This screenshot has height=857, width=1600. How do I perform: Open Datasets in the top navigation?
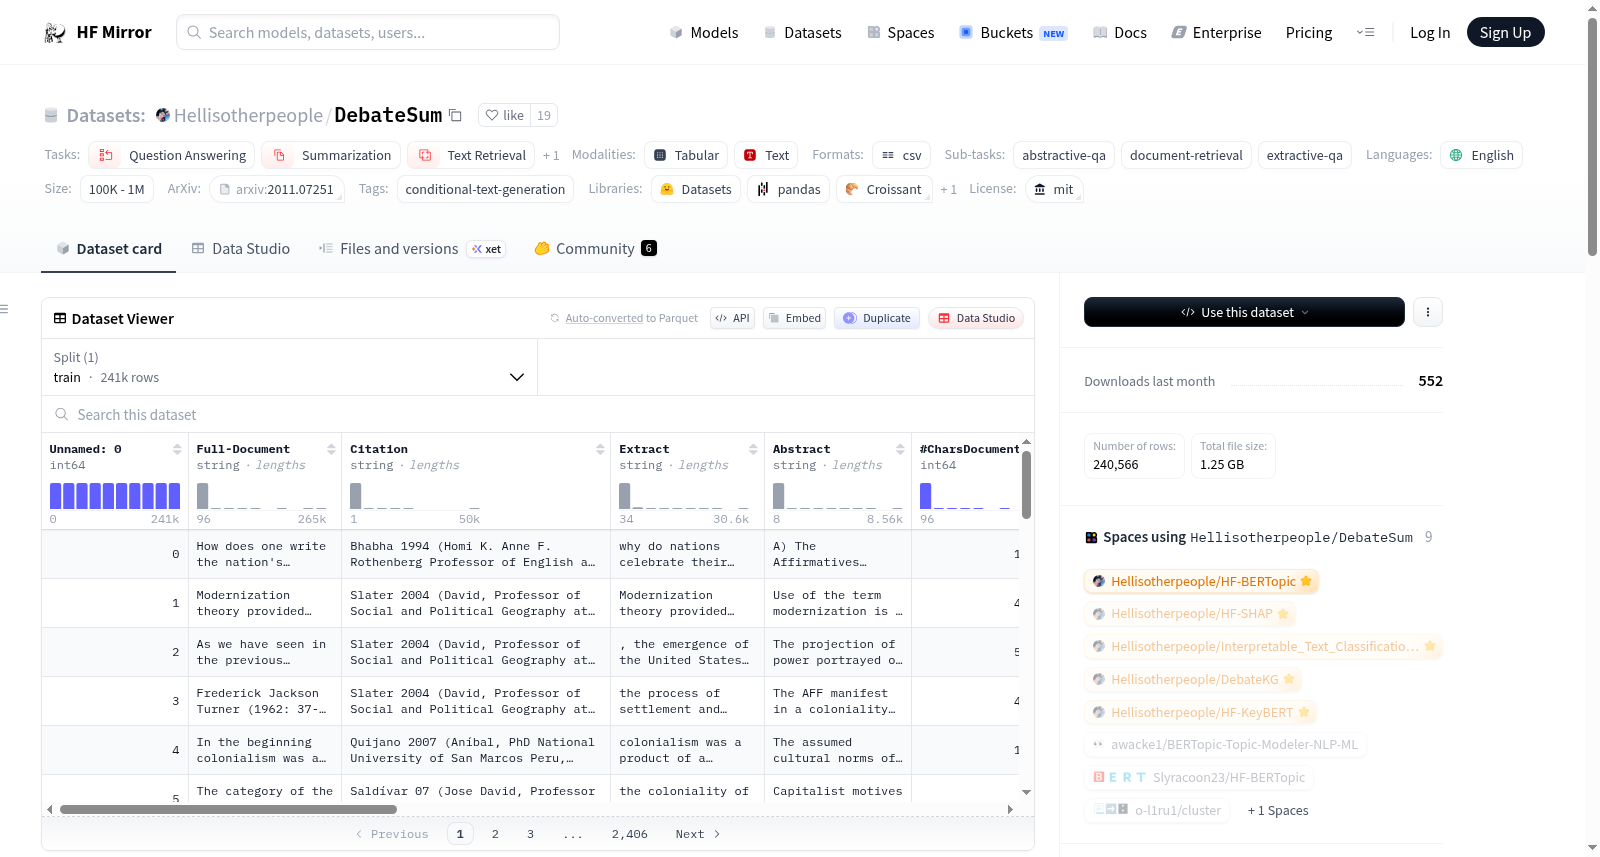(802, 33)
